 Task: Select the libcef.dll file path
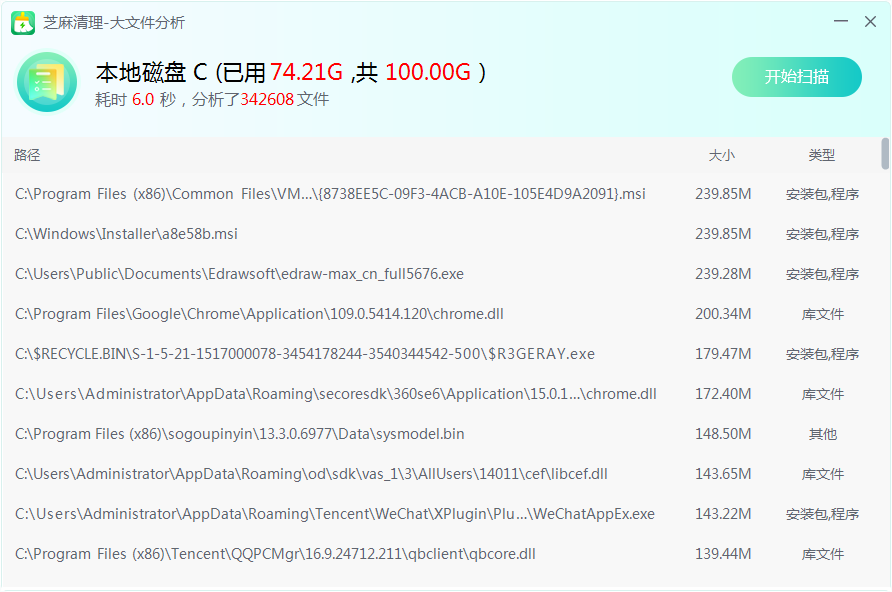tap(311, 474)
